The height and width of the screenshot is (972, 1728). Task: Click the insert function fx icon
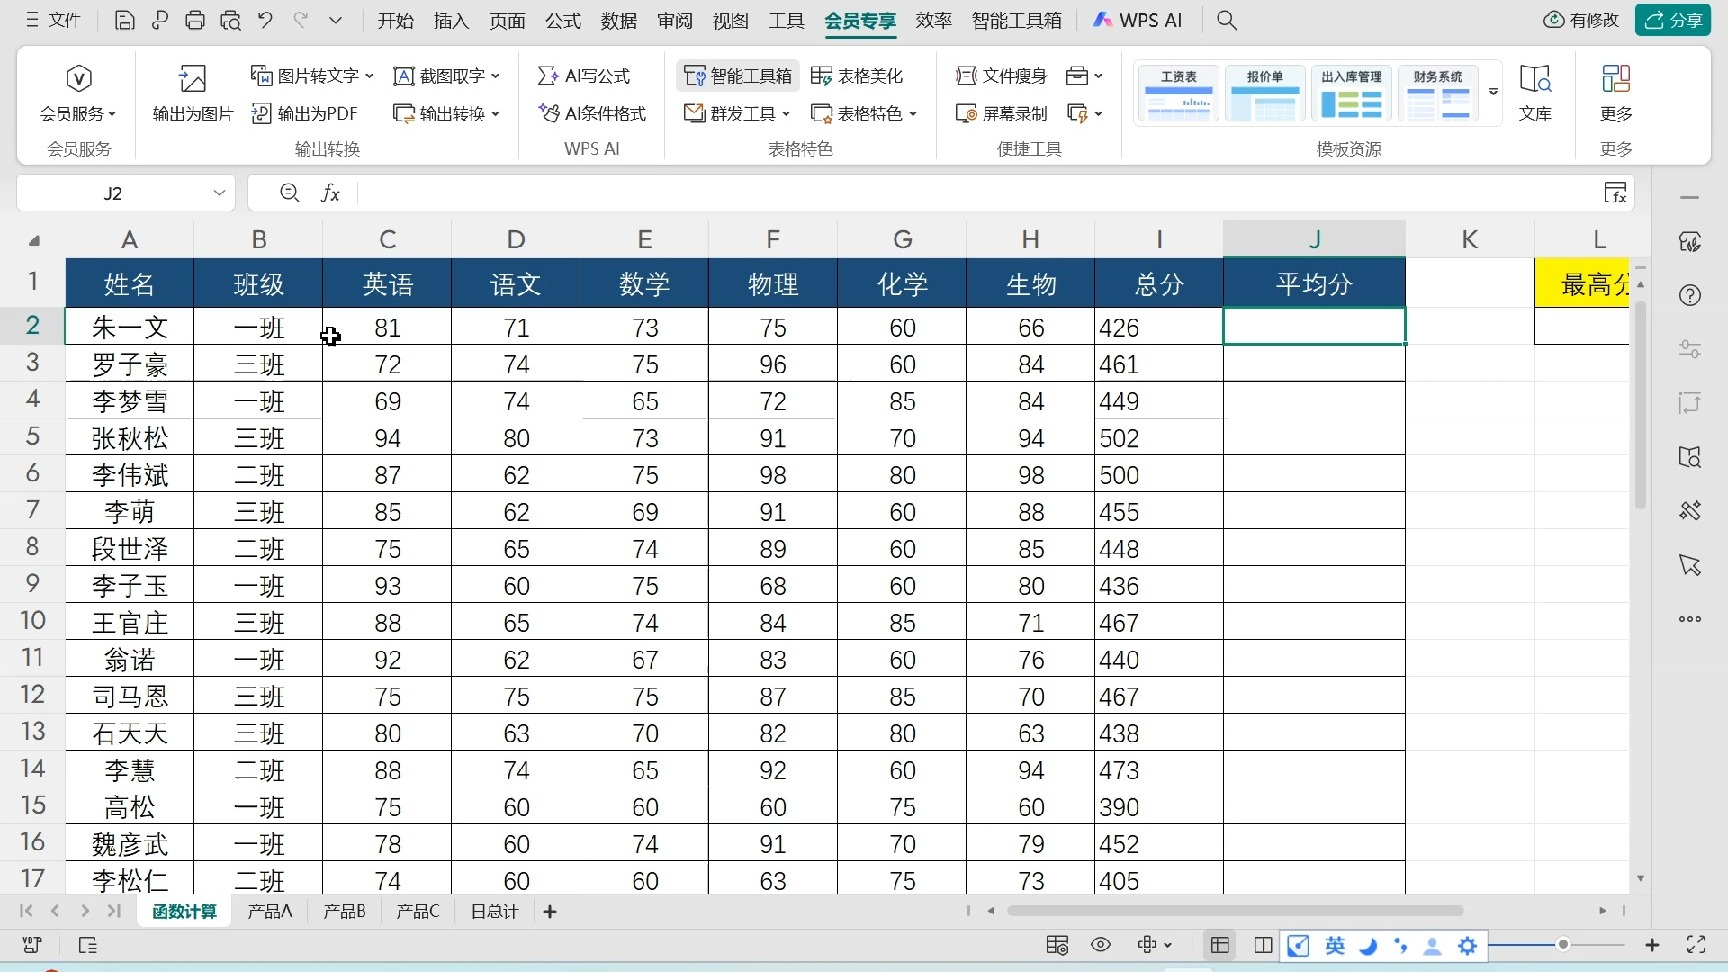[x=330, y=193]
